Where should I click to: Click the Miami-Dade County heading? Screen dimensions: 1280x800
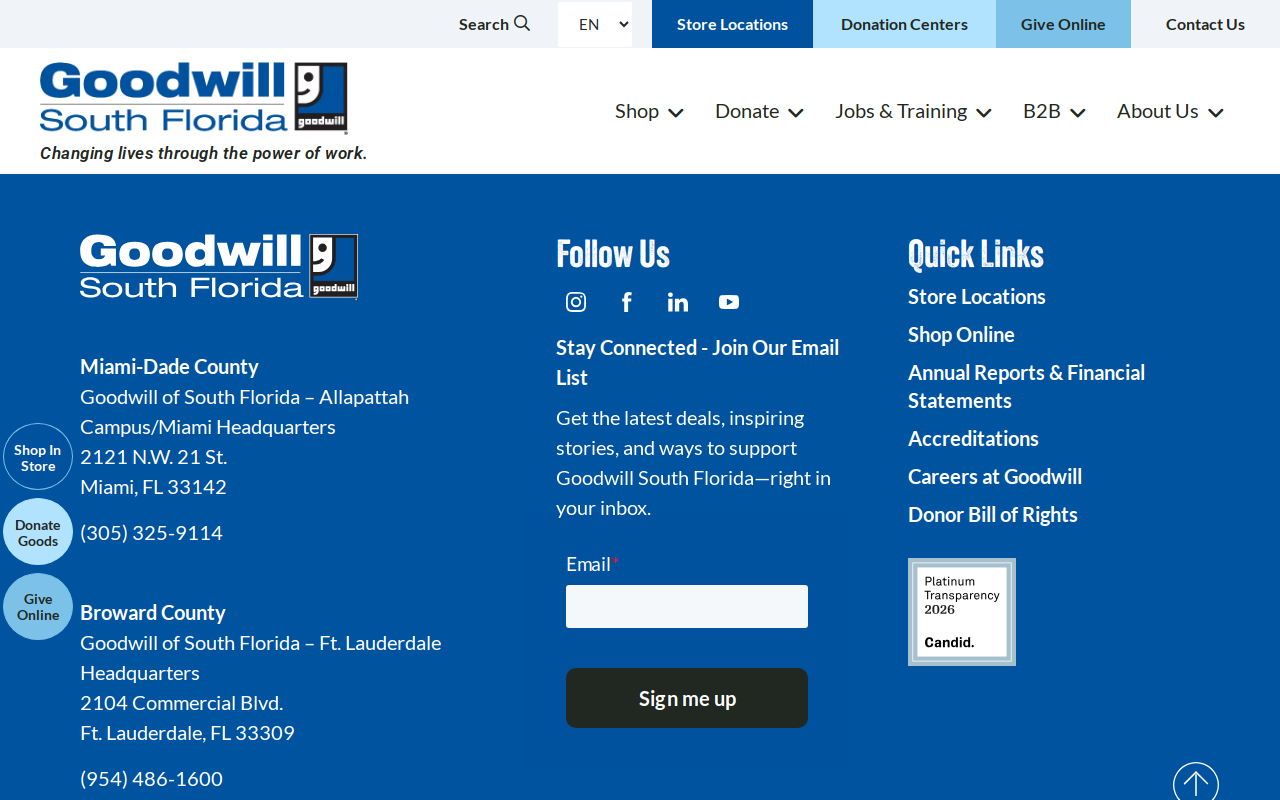point(169,367)
